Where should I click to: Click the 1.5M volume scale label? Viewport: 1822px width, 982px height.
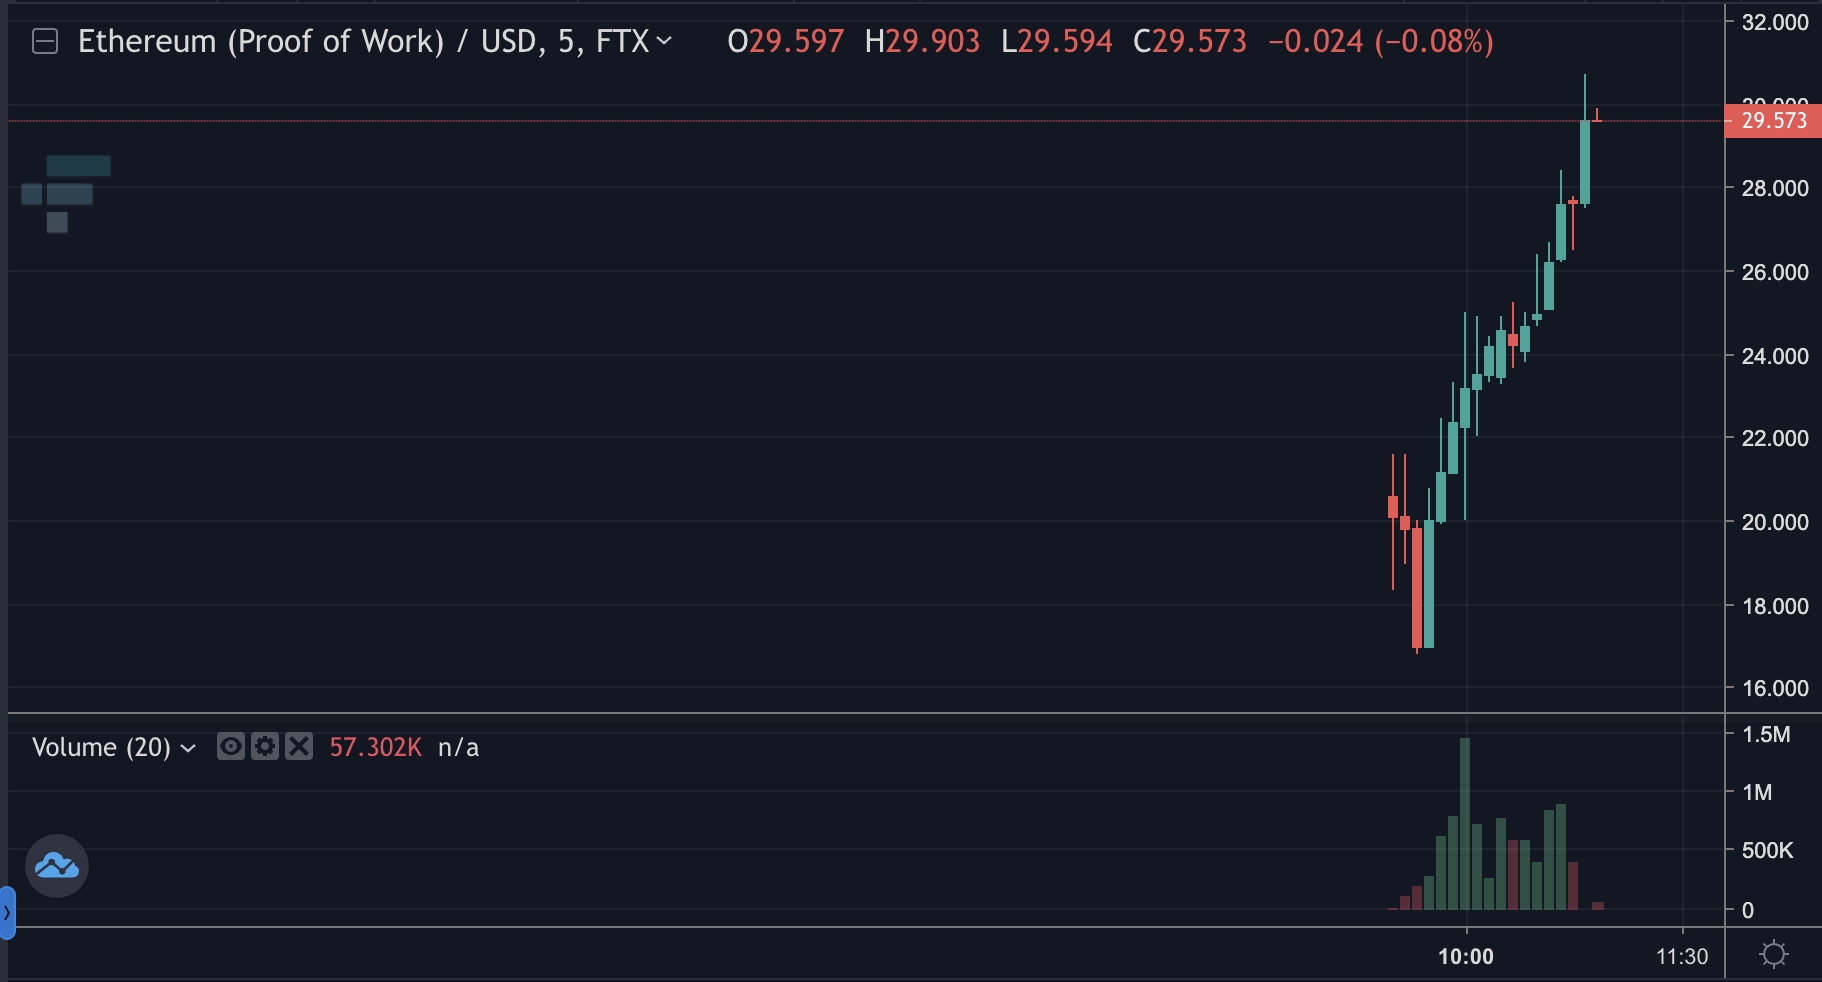coord(1766,735)
